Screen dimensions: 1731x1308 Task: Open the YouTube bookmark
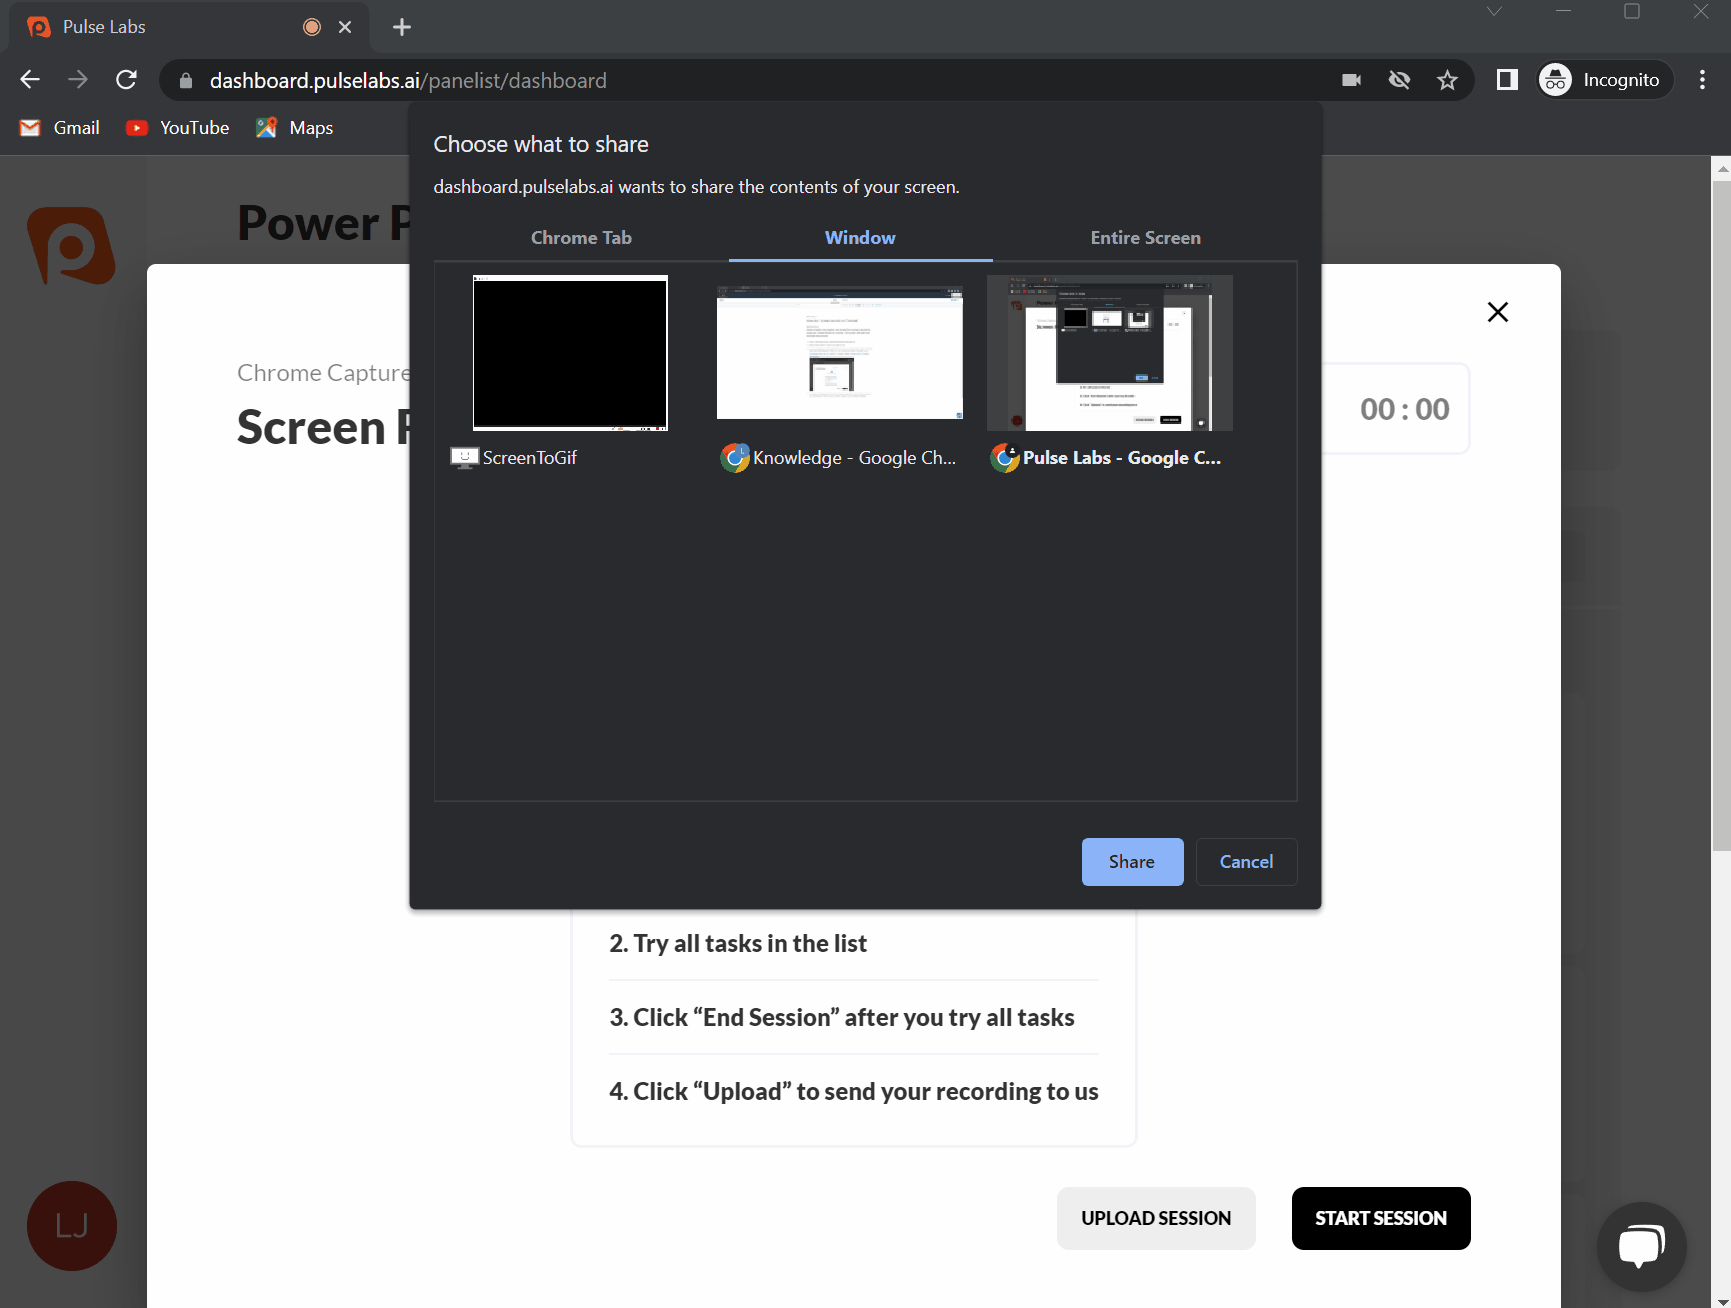tap(178, 128)
